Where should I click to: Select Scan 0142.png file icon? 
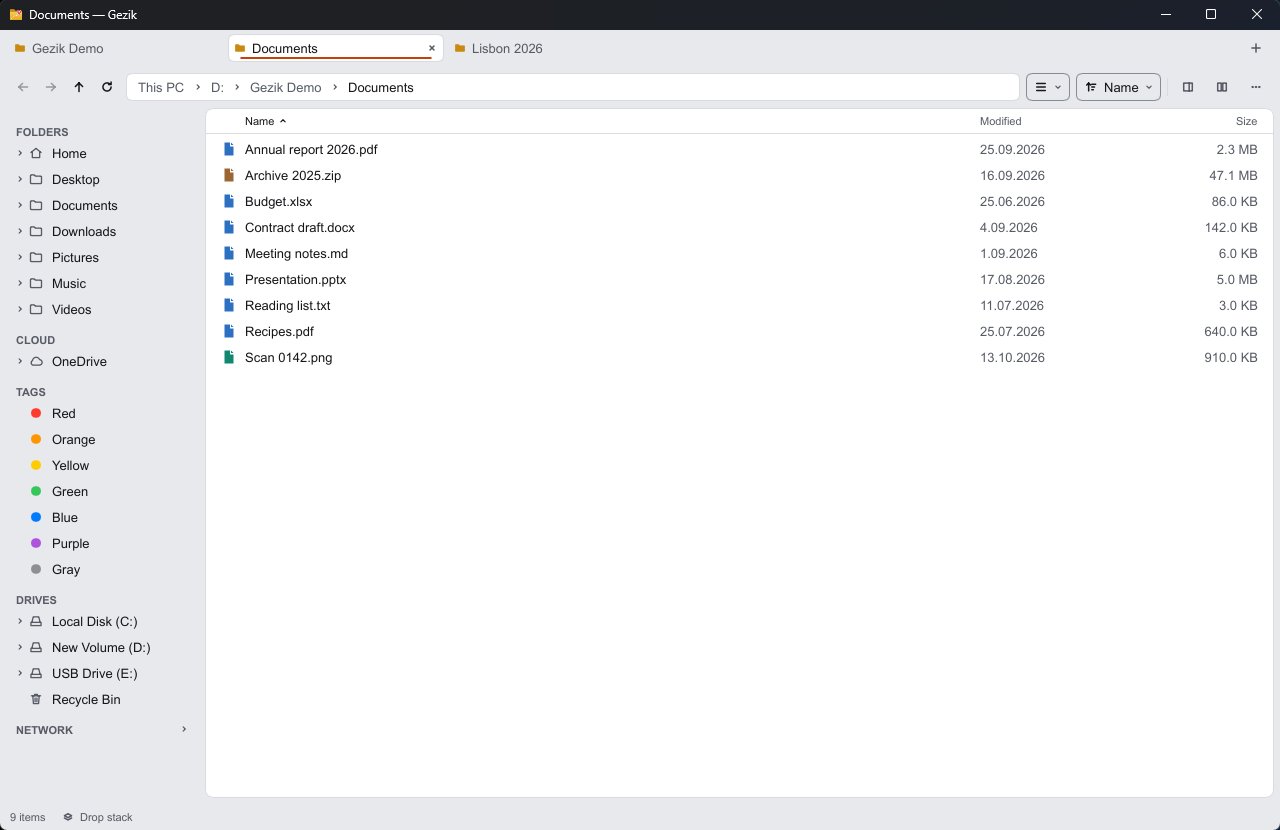229,357
